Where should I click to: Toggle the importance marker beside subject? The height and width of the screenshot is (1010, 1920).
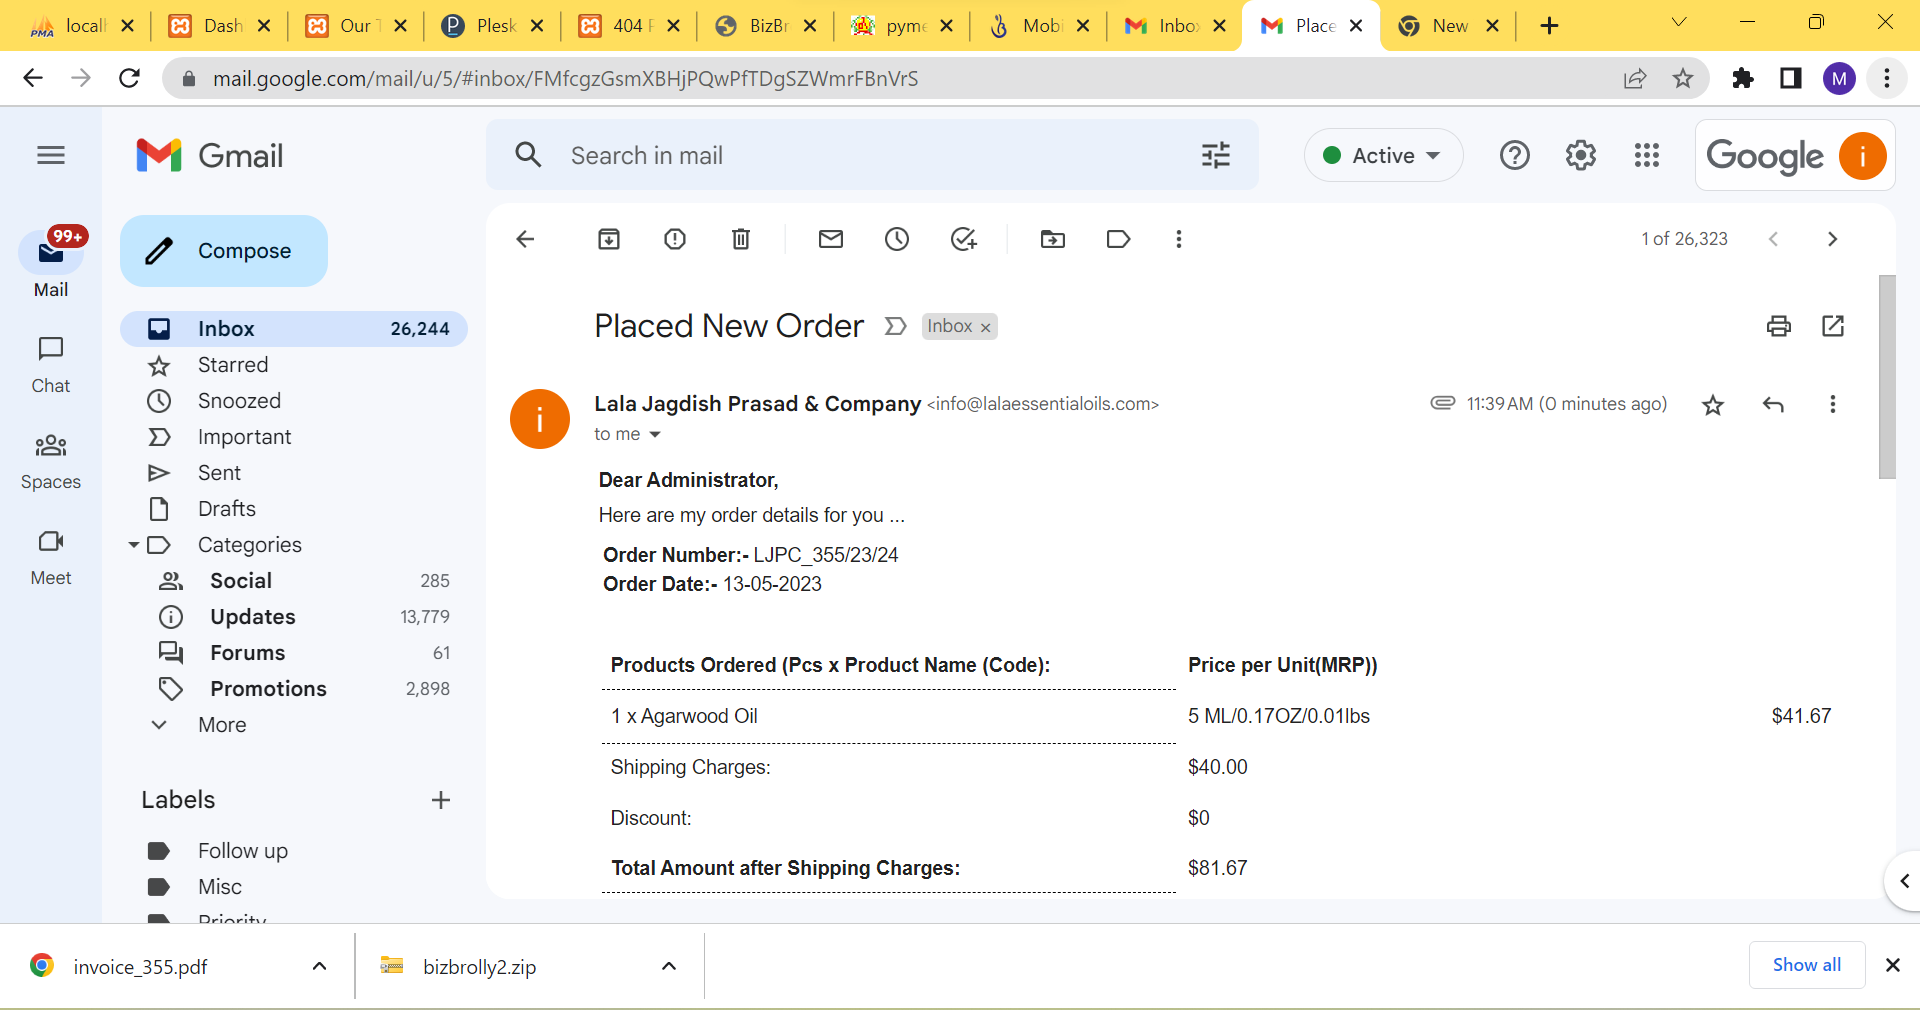[x=895, y=326]
